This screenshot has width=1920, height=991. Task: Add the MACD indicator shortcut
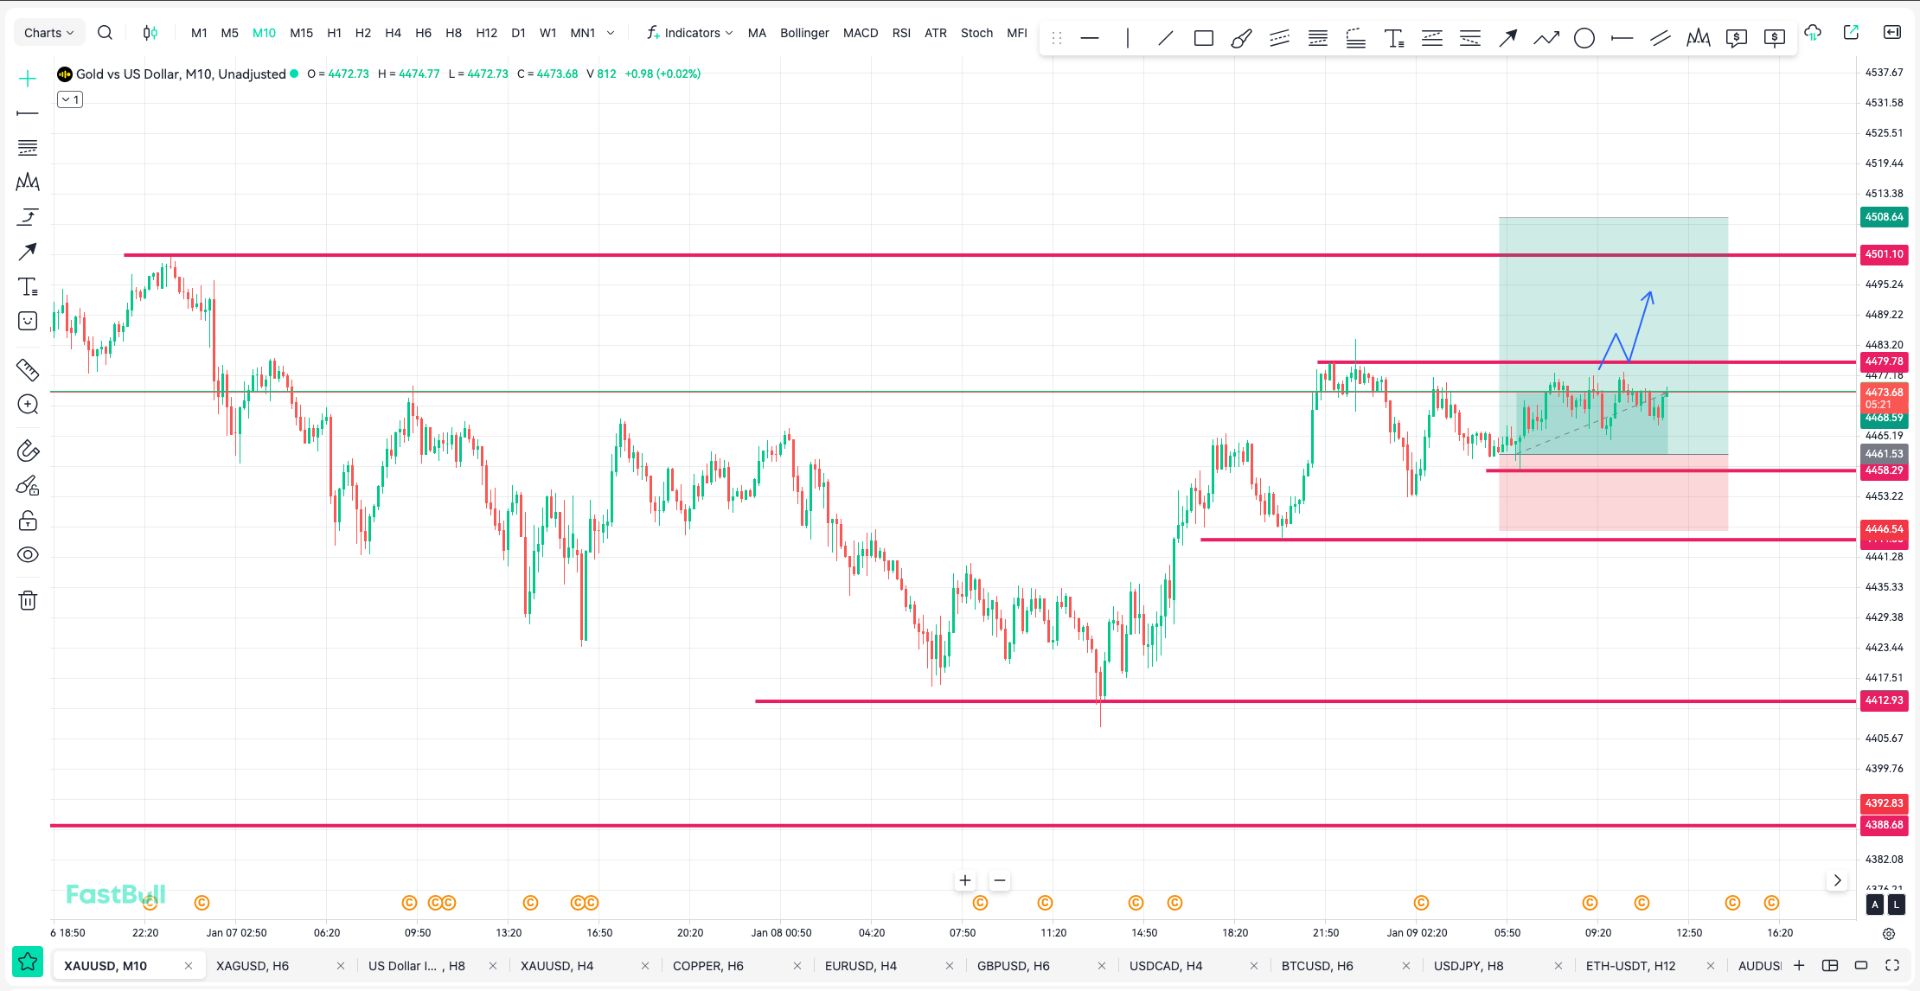point(860,33)
